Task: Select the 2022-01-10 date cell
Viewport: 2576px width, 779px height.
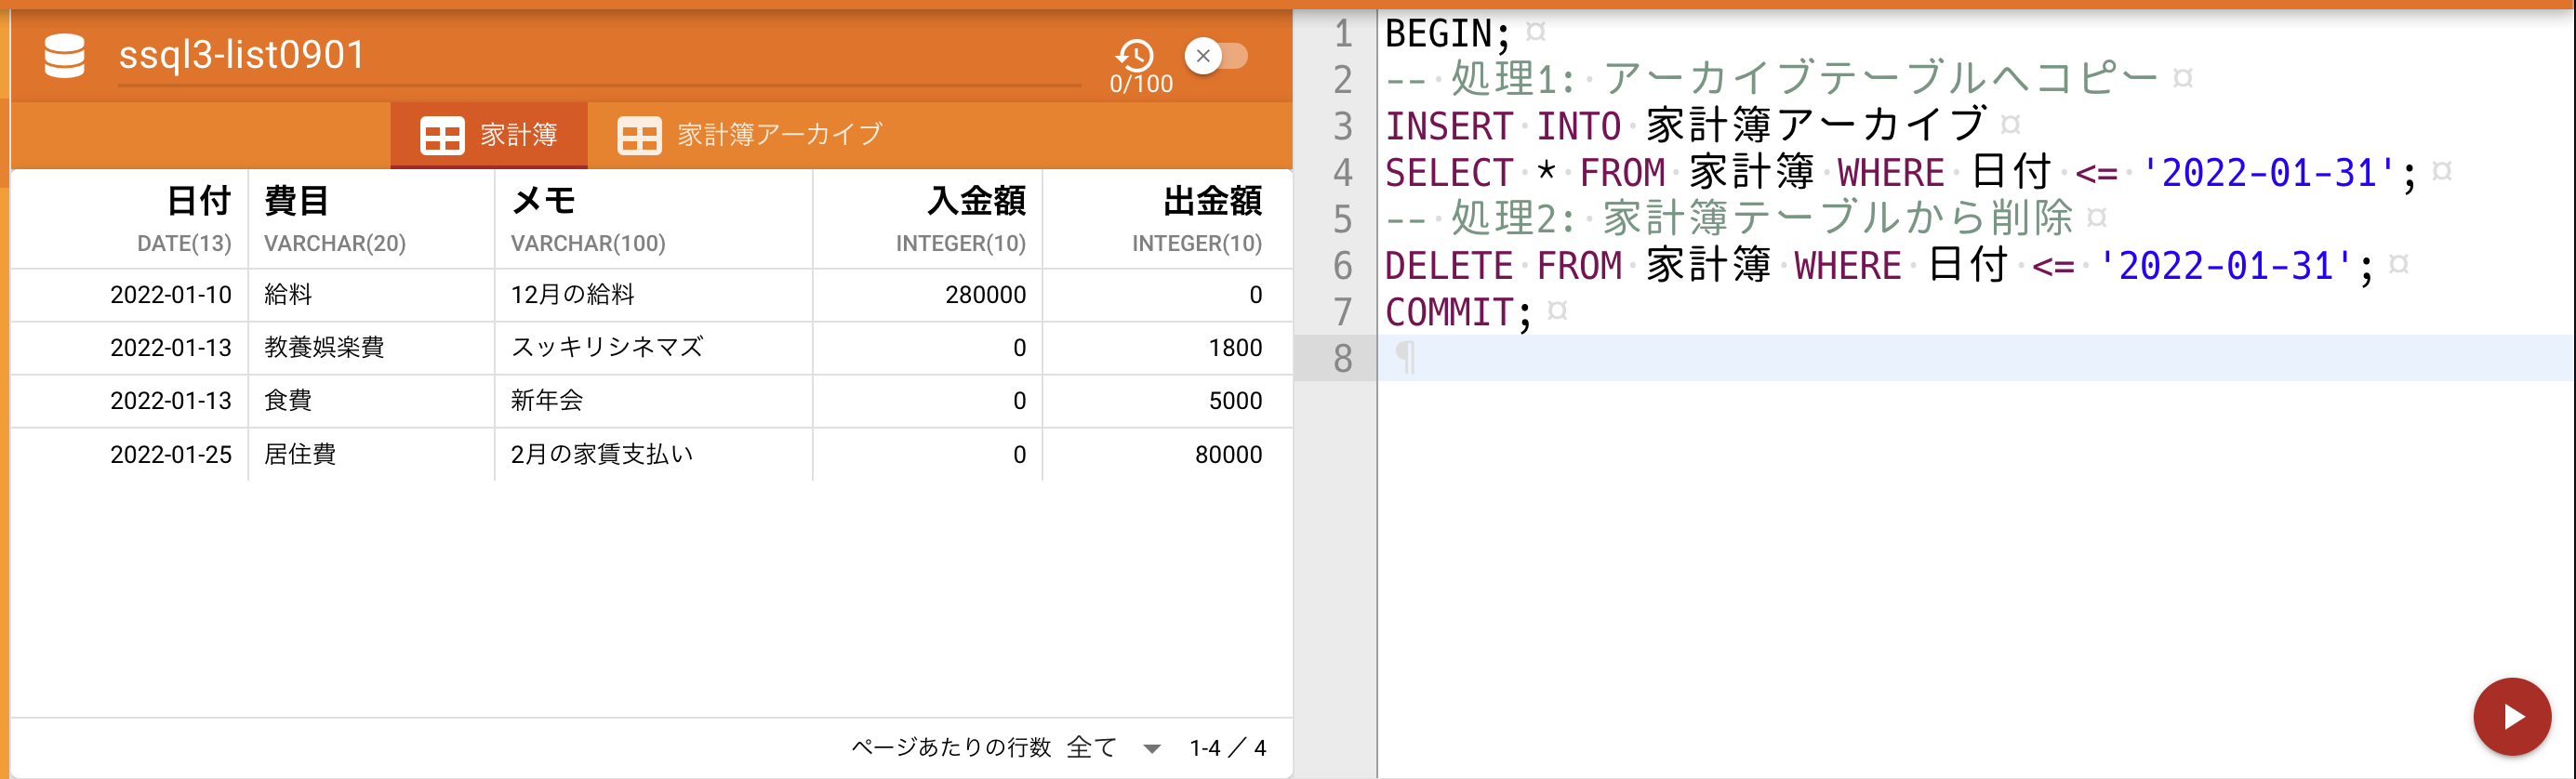Action: pos(130,295)
